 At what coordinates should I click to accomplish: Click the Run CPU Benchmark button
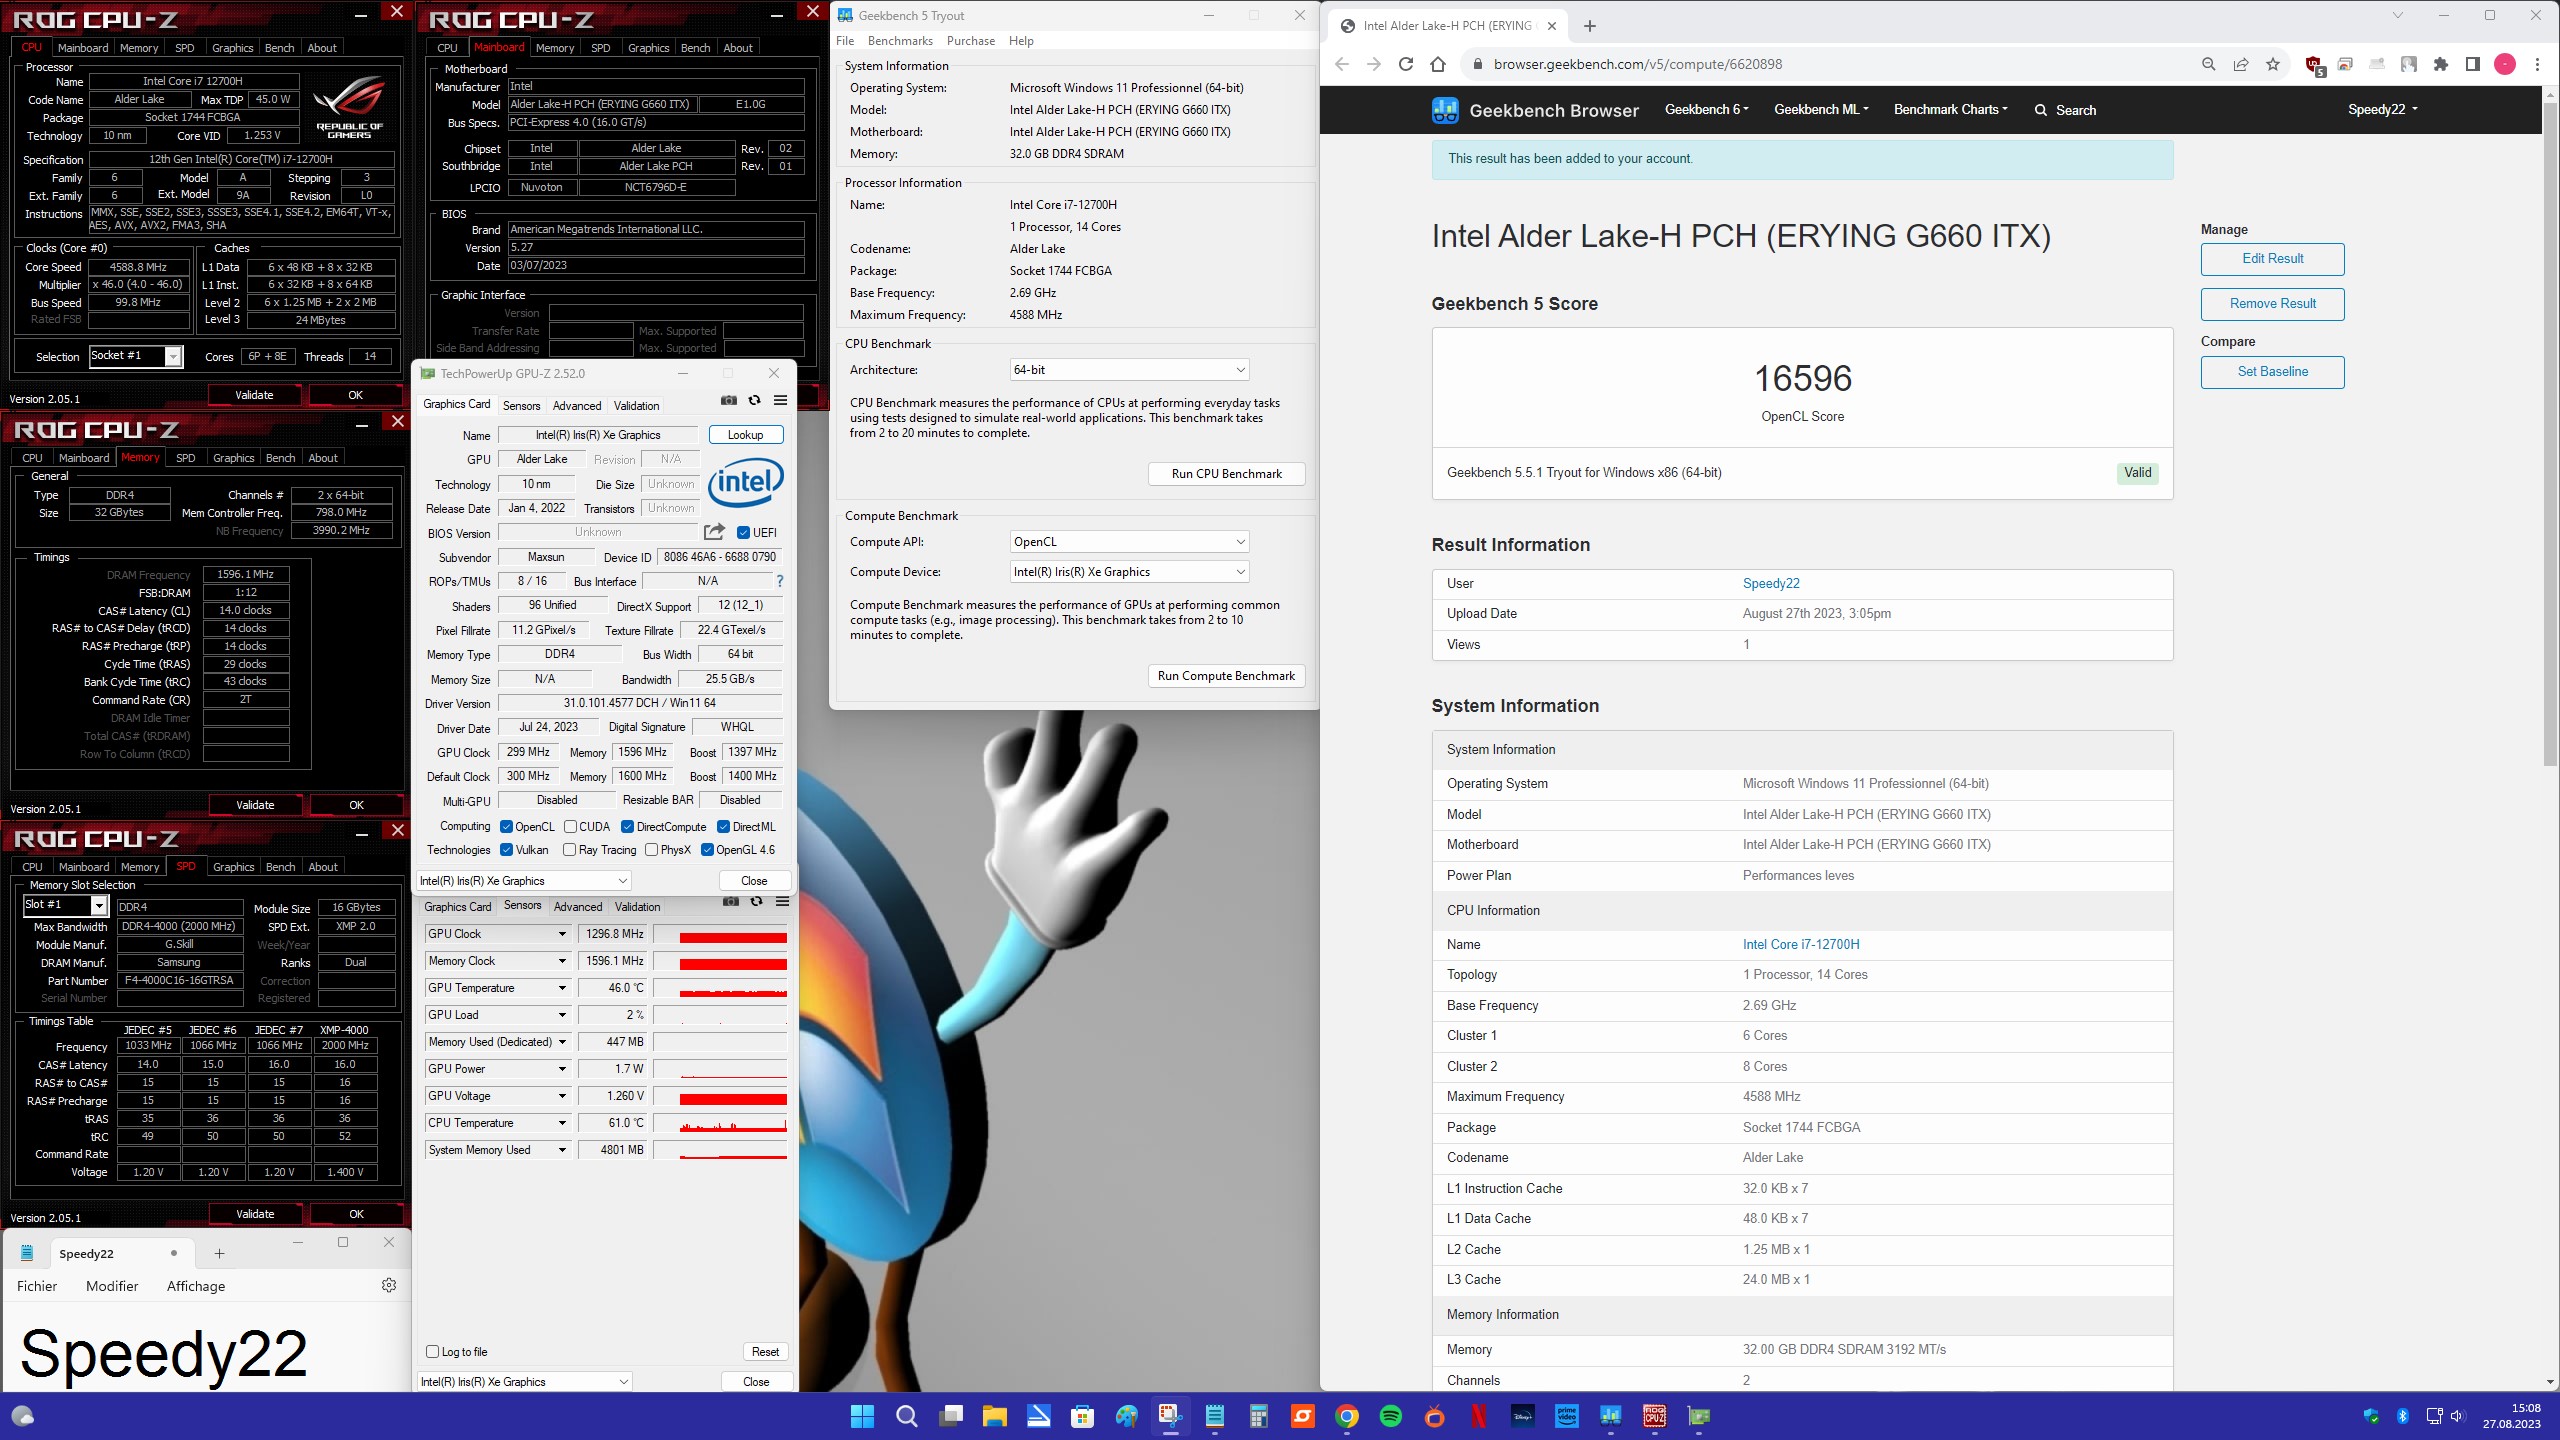point(1226,474)
